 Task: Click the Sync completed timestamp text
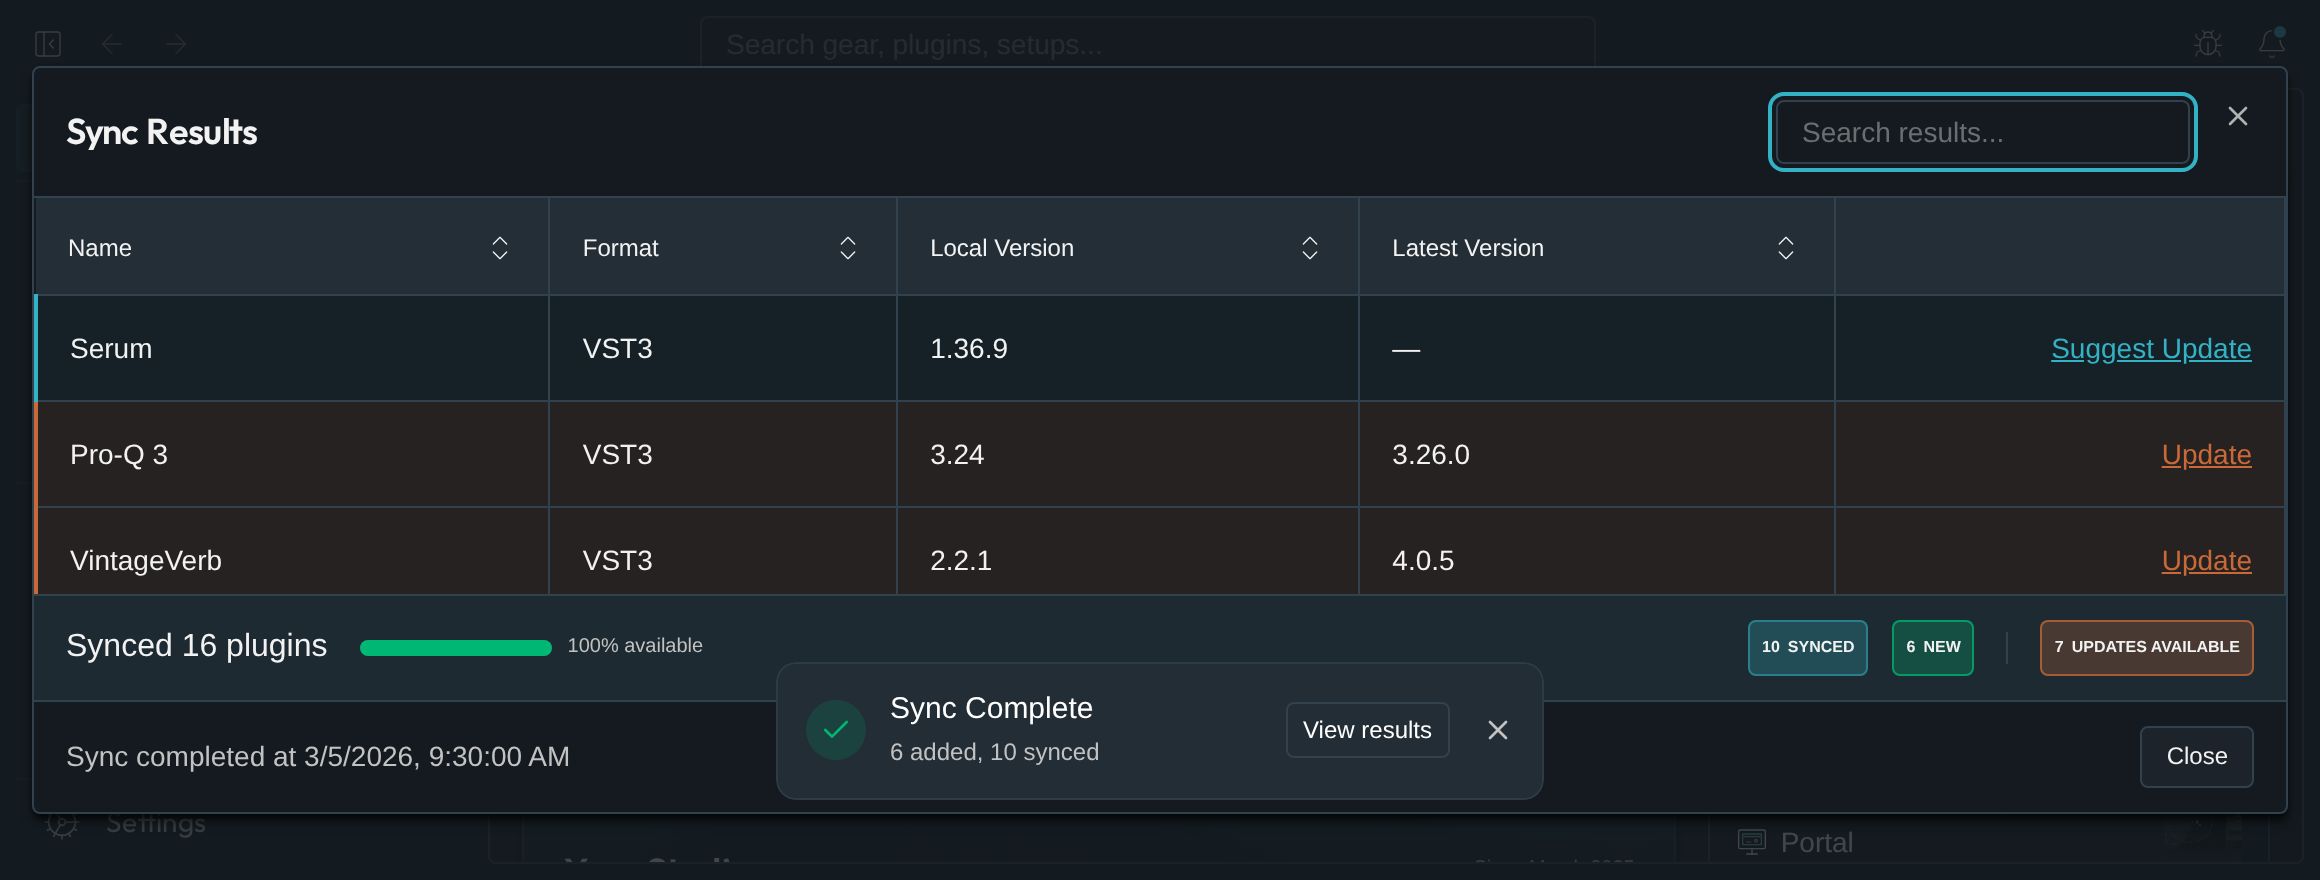(318, 757)
